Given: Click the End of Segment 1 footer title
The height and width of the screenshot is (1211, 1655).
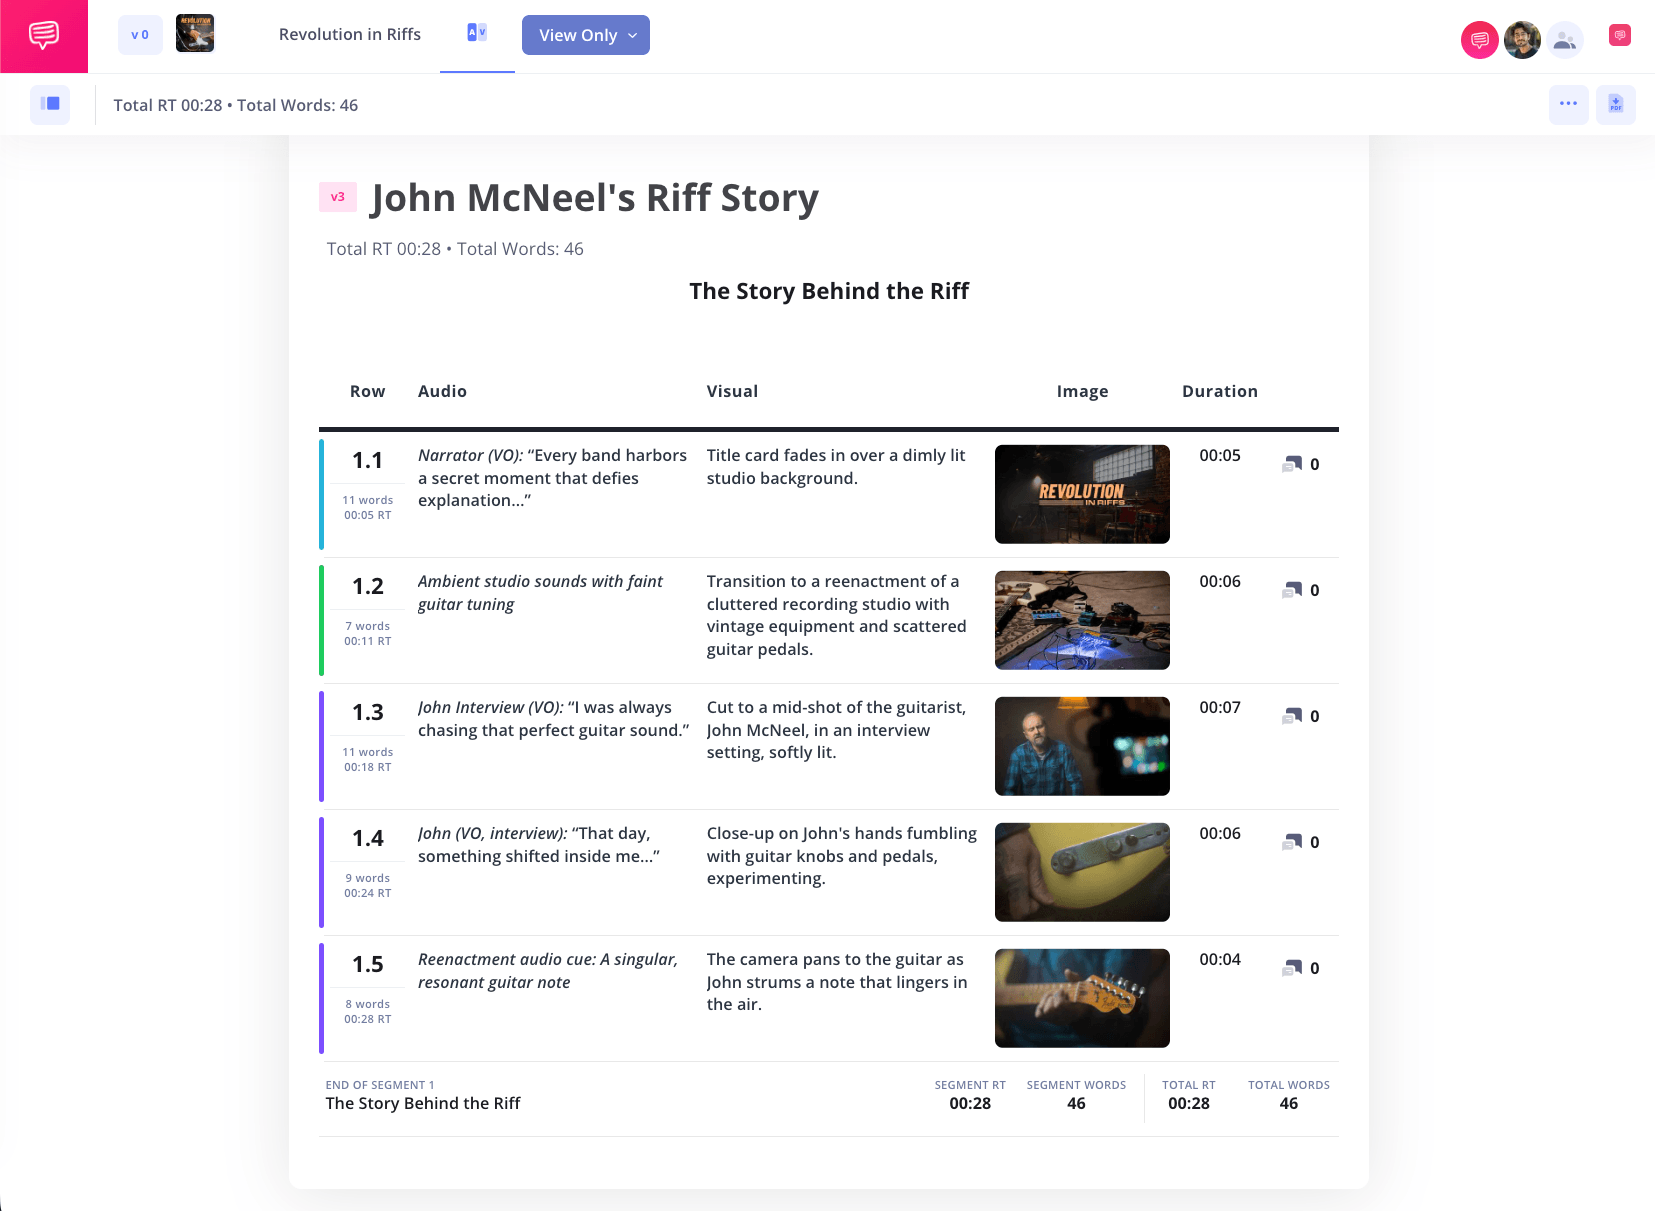Looking at the screenshot, I should click(423, 1103).
